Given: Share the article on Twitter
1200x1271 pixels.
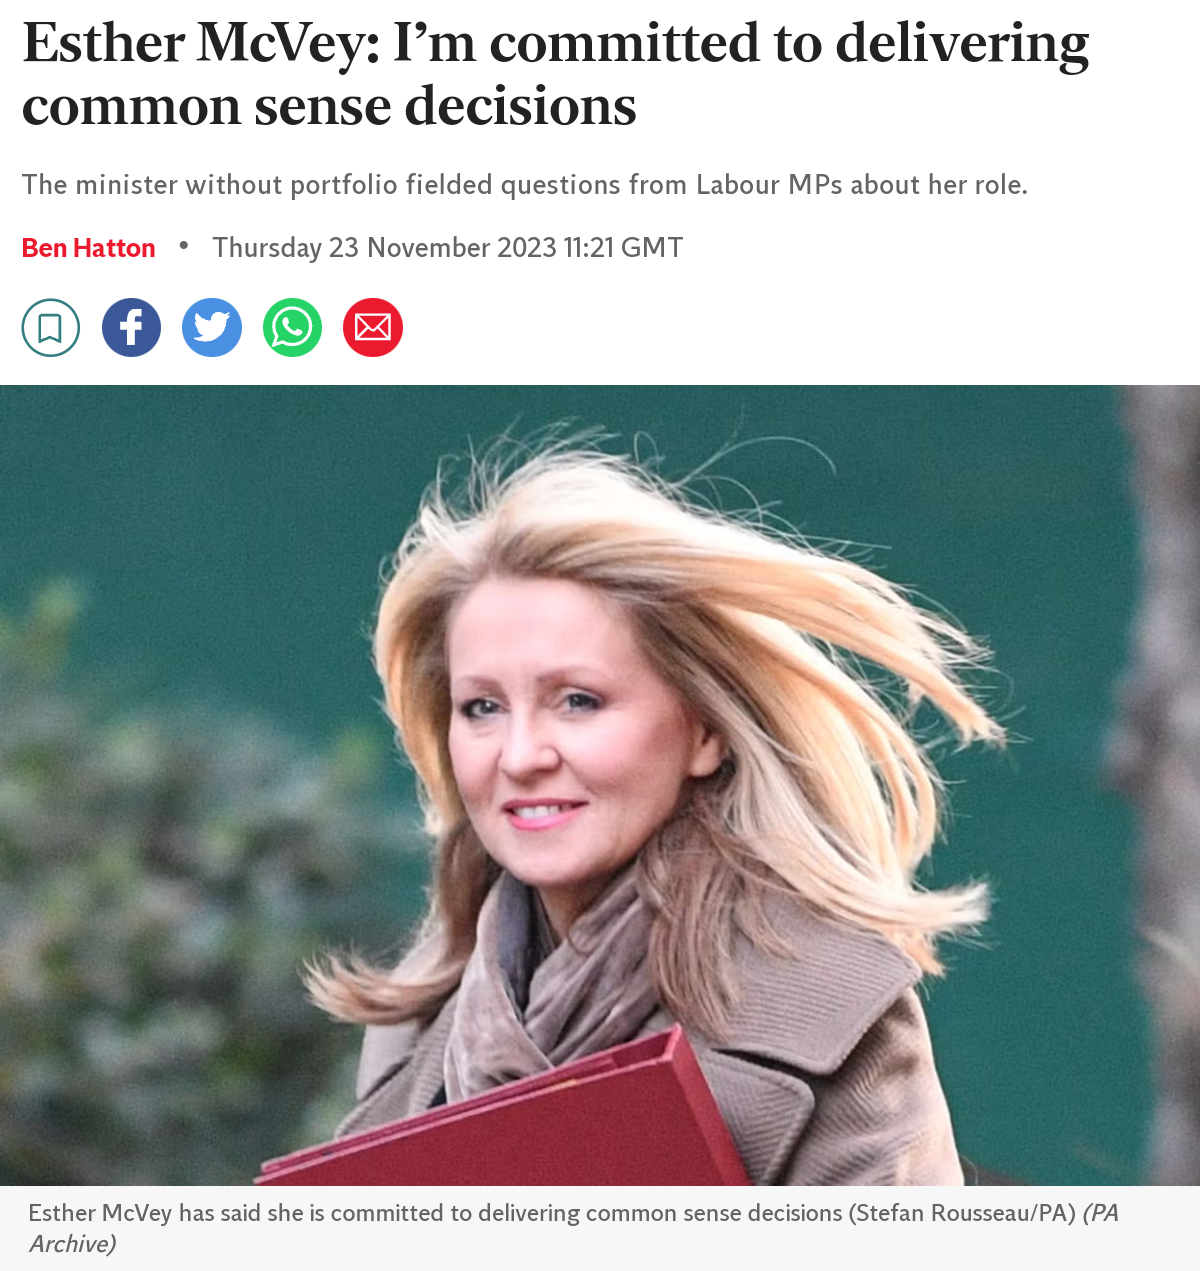Looking at the screenshot, I should (212, 327).
